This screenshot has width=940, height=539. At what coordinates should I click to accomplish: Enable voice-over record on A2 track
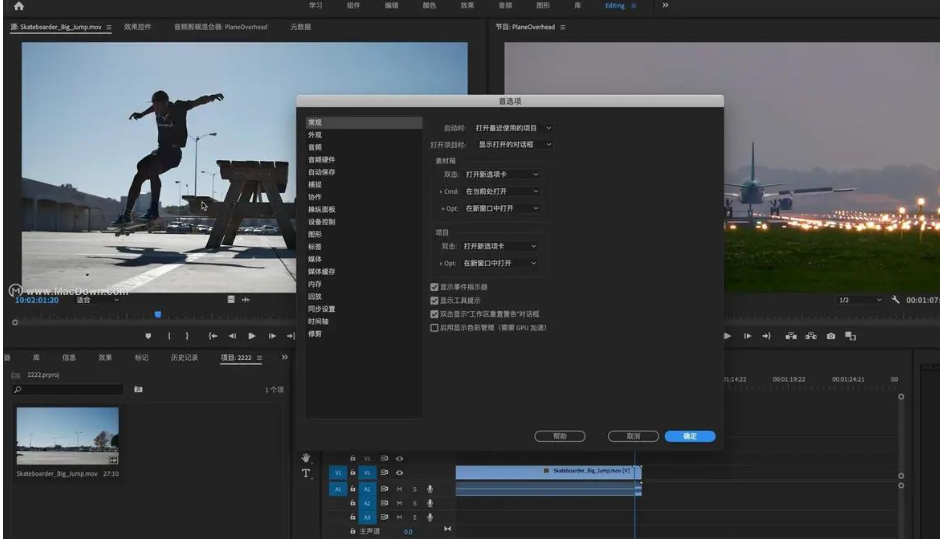(x=430, y=503)
